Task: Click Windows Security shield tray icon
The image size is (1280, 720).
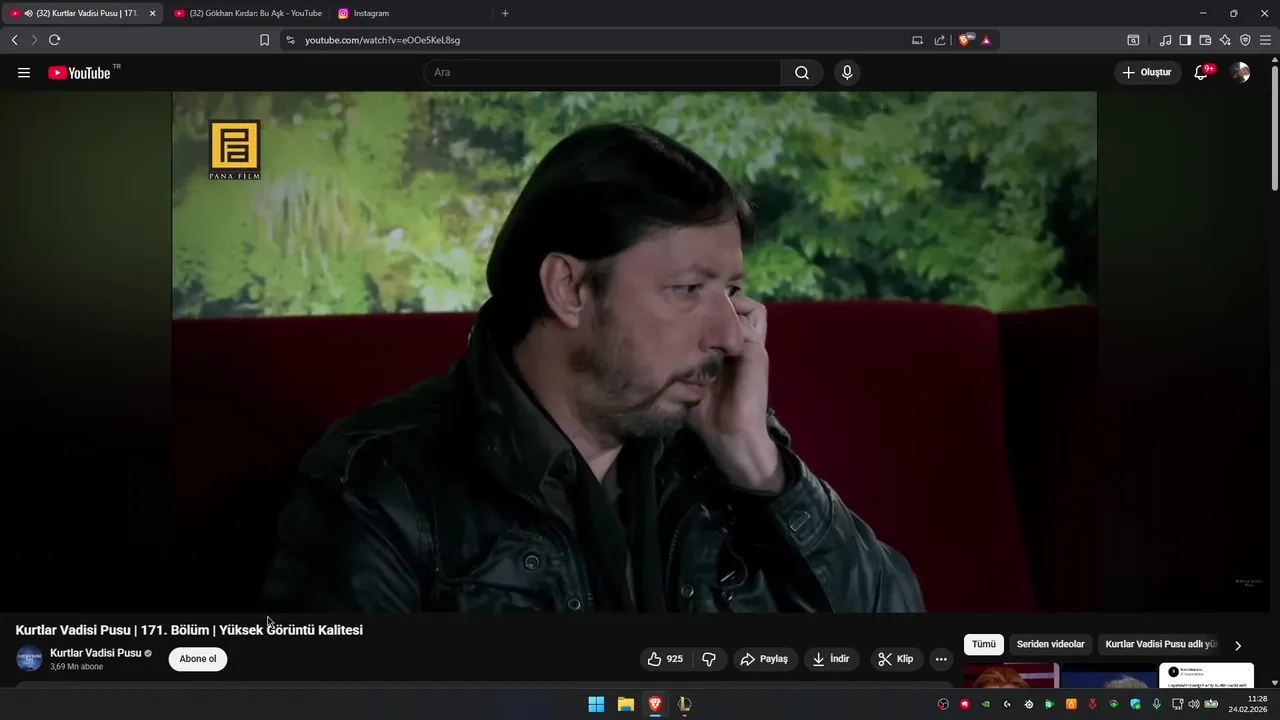Action: [x=1135, y=704]
